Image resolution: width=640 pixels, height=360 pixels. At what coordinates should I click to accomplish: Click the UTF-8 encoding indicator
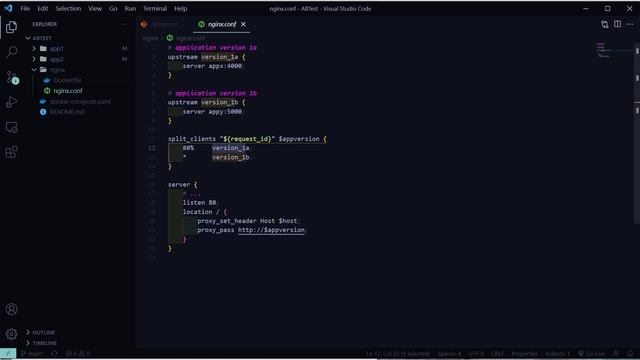coord(476,354)
